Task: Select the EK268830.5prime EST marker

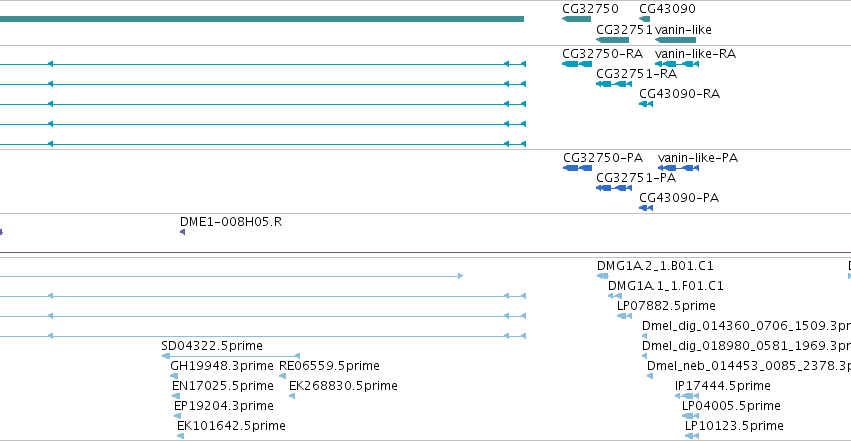Action: [x=292, y=396]
